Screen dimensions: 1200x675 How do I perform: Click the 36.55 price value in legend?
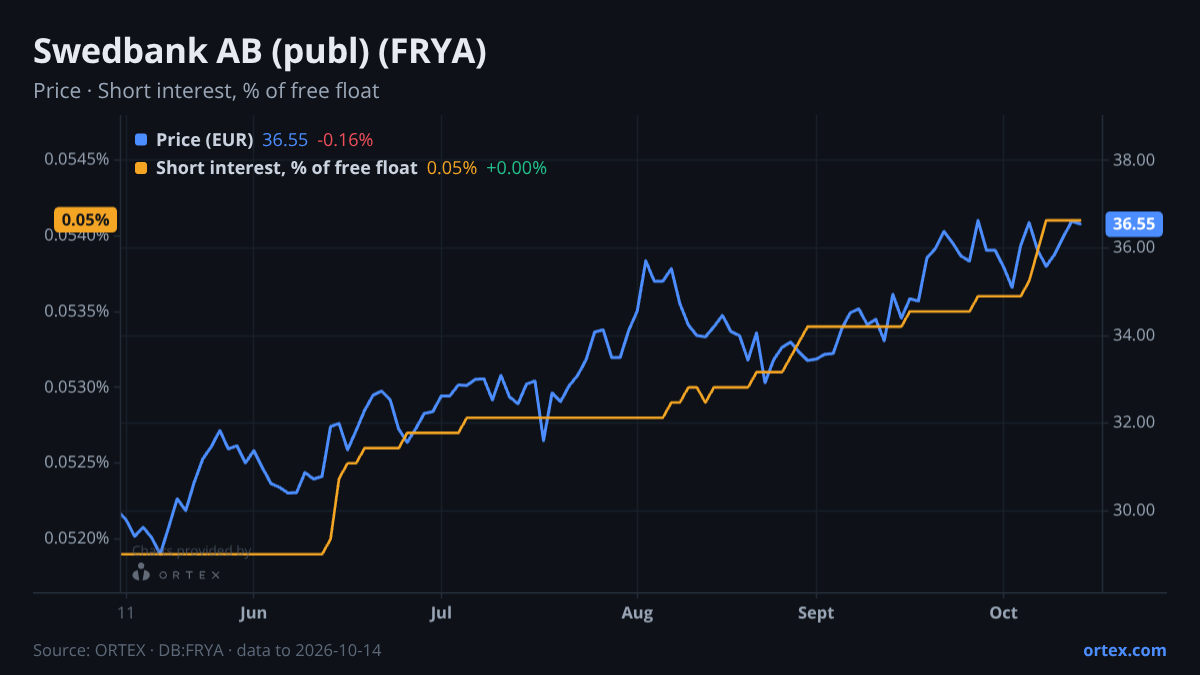(285, 140)
